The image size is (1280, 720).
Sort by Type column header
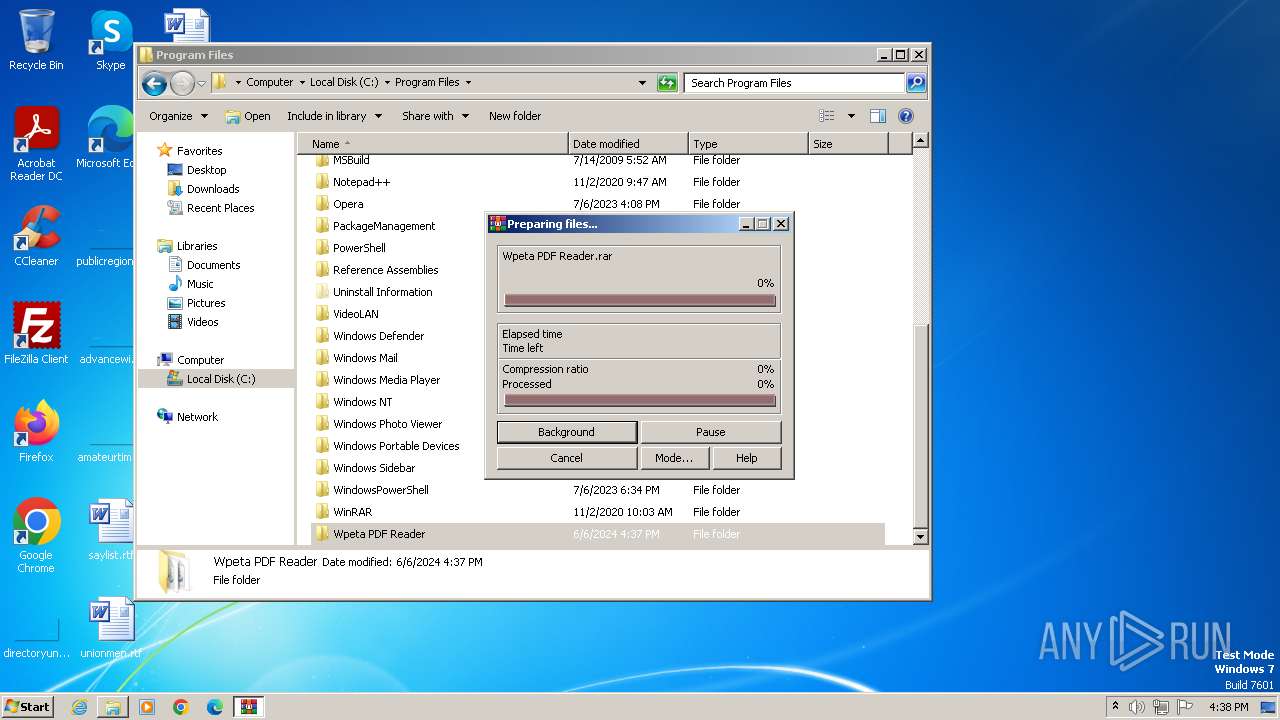point(748,144)
